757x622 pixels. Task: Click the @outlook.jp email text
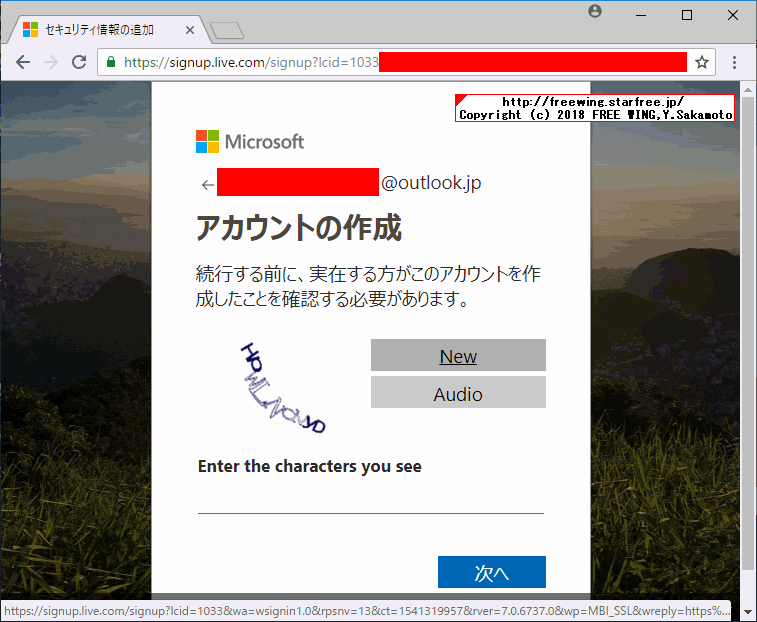tap(431, 183)
